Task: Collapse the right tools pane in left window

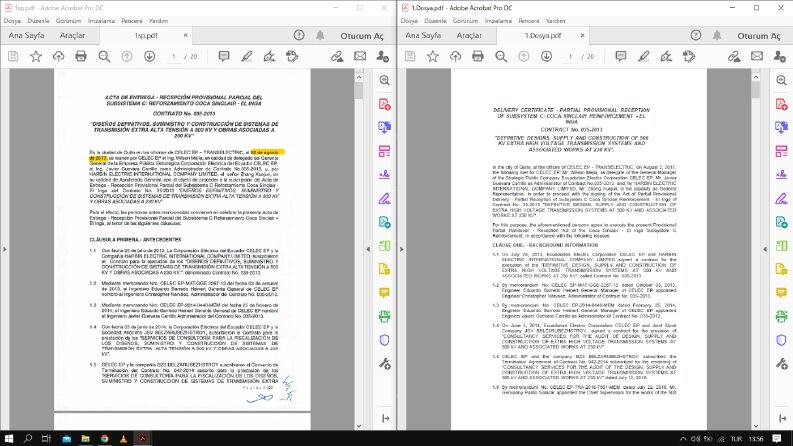Action: point(368,249)
